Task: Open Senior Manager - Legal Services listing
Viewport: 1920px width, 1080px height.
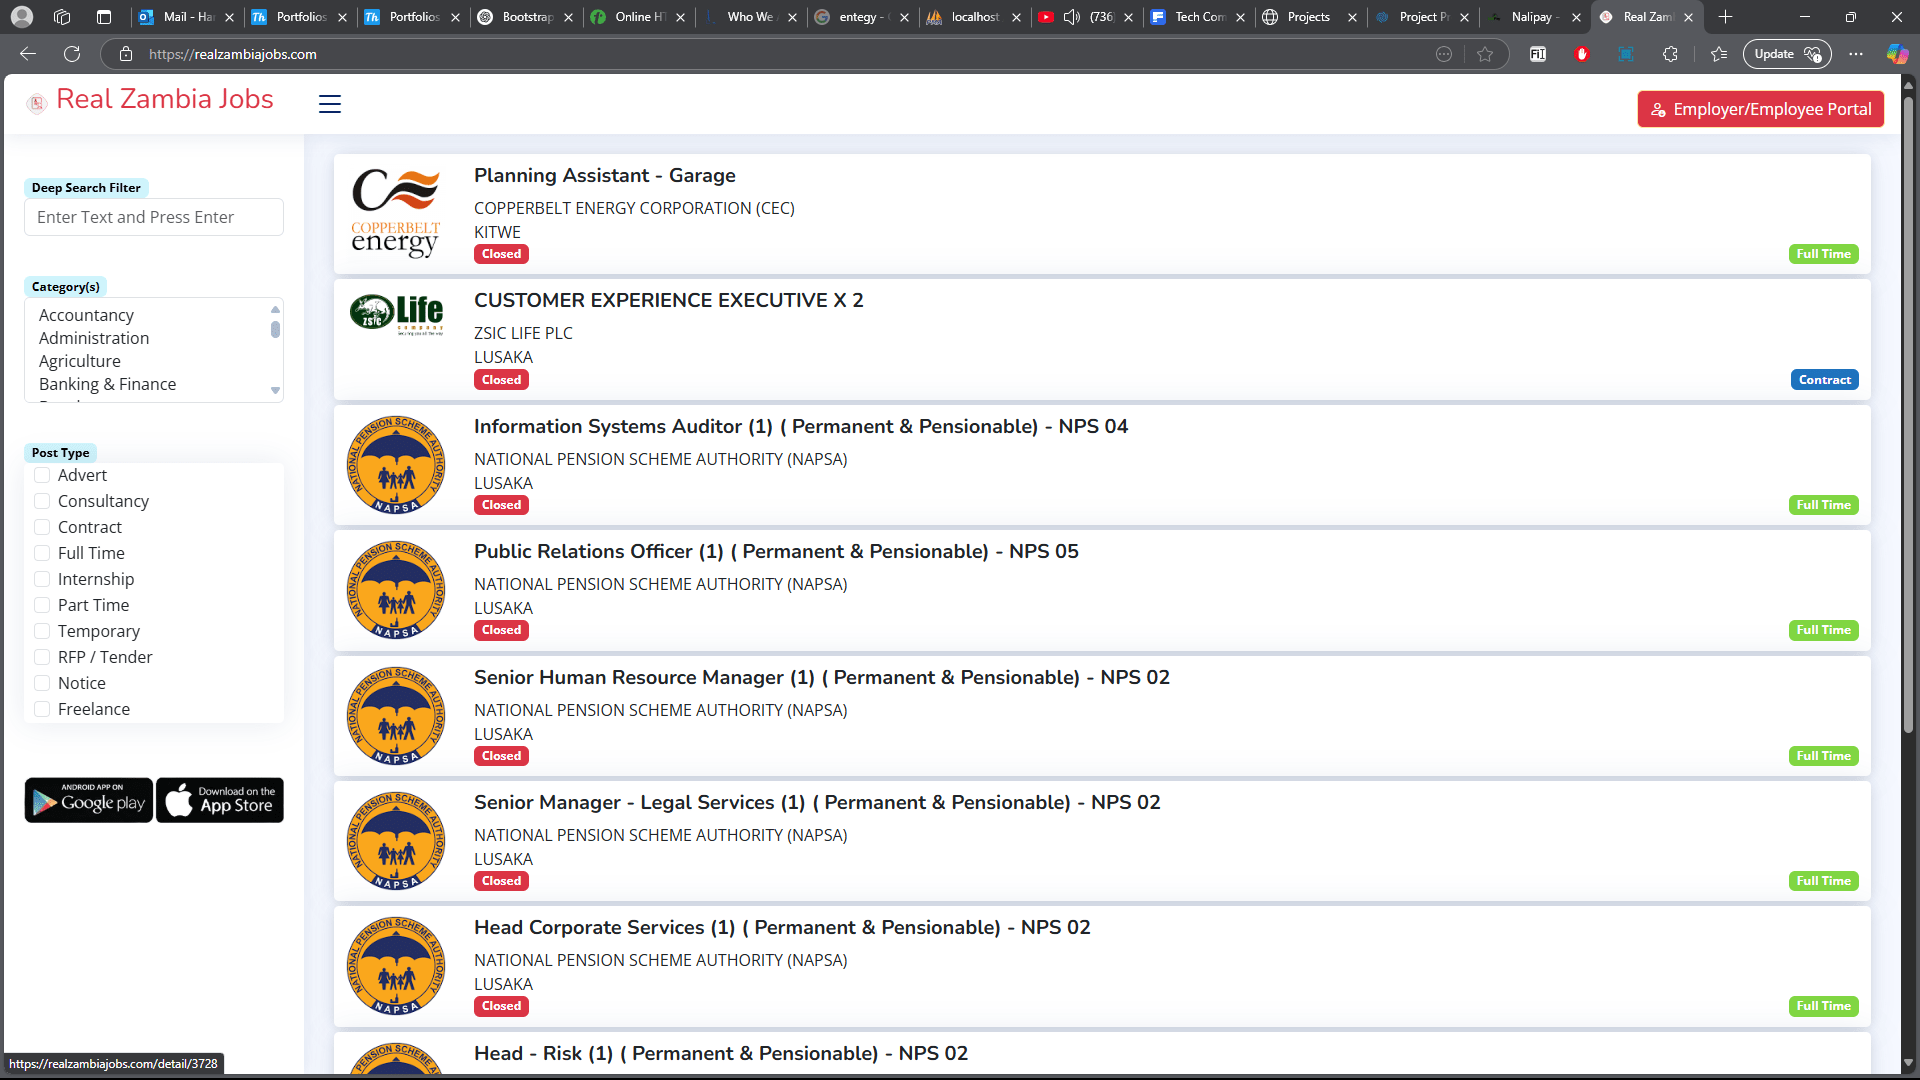Action: pos(817,803)
